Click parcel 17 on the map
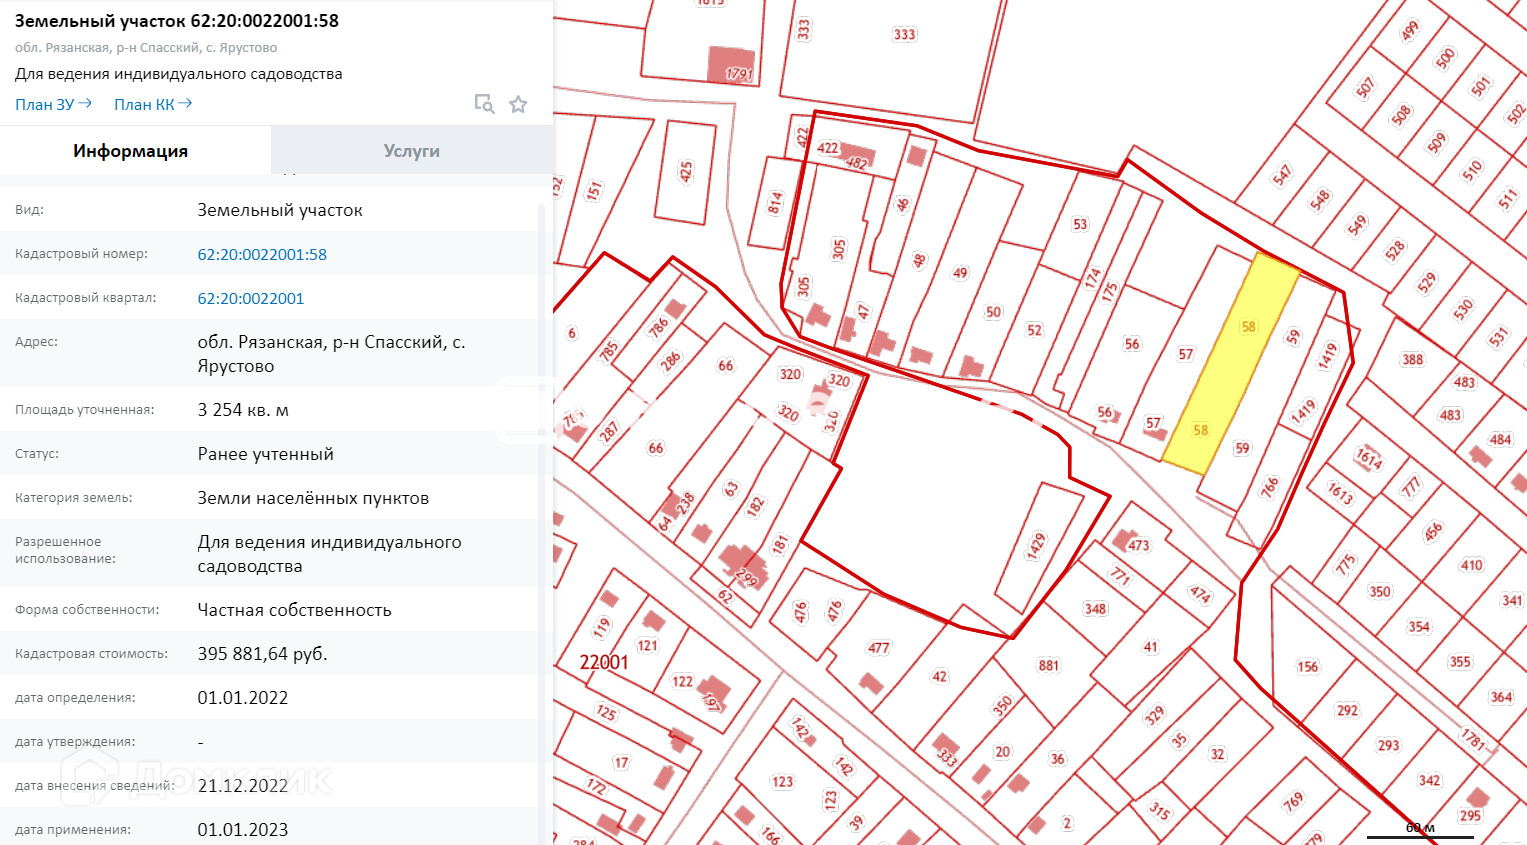1527x845 pixels. click(621, 763)
